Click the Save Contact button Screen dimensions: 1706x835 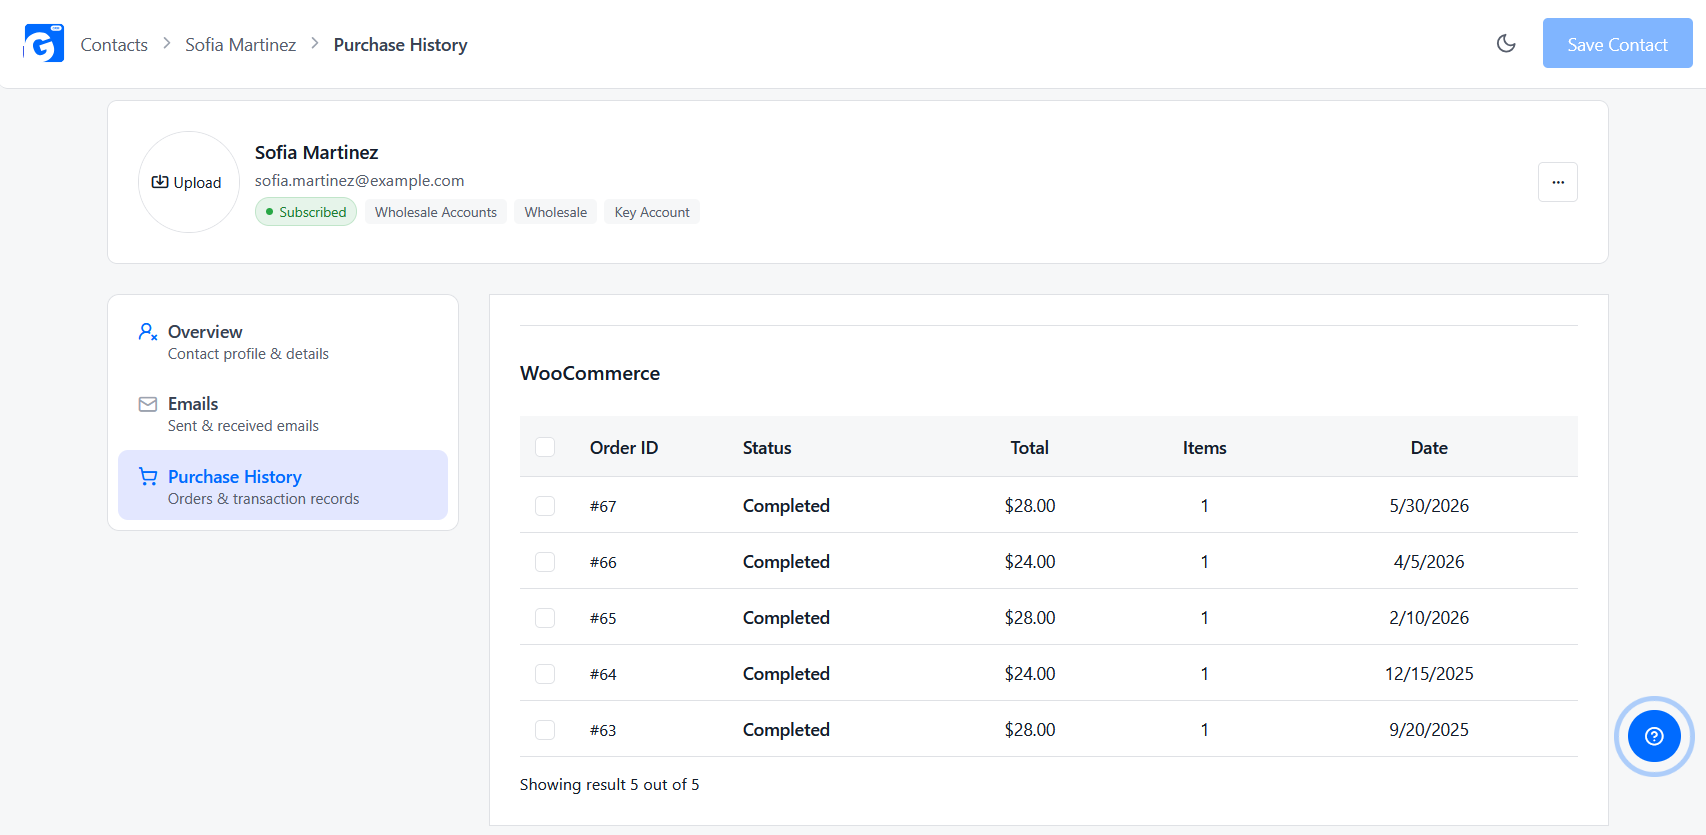click(1617, 43)
